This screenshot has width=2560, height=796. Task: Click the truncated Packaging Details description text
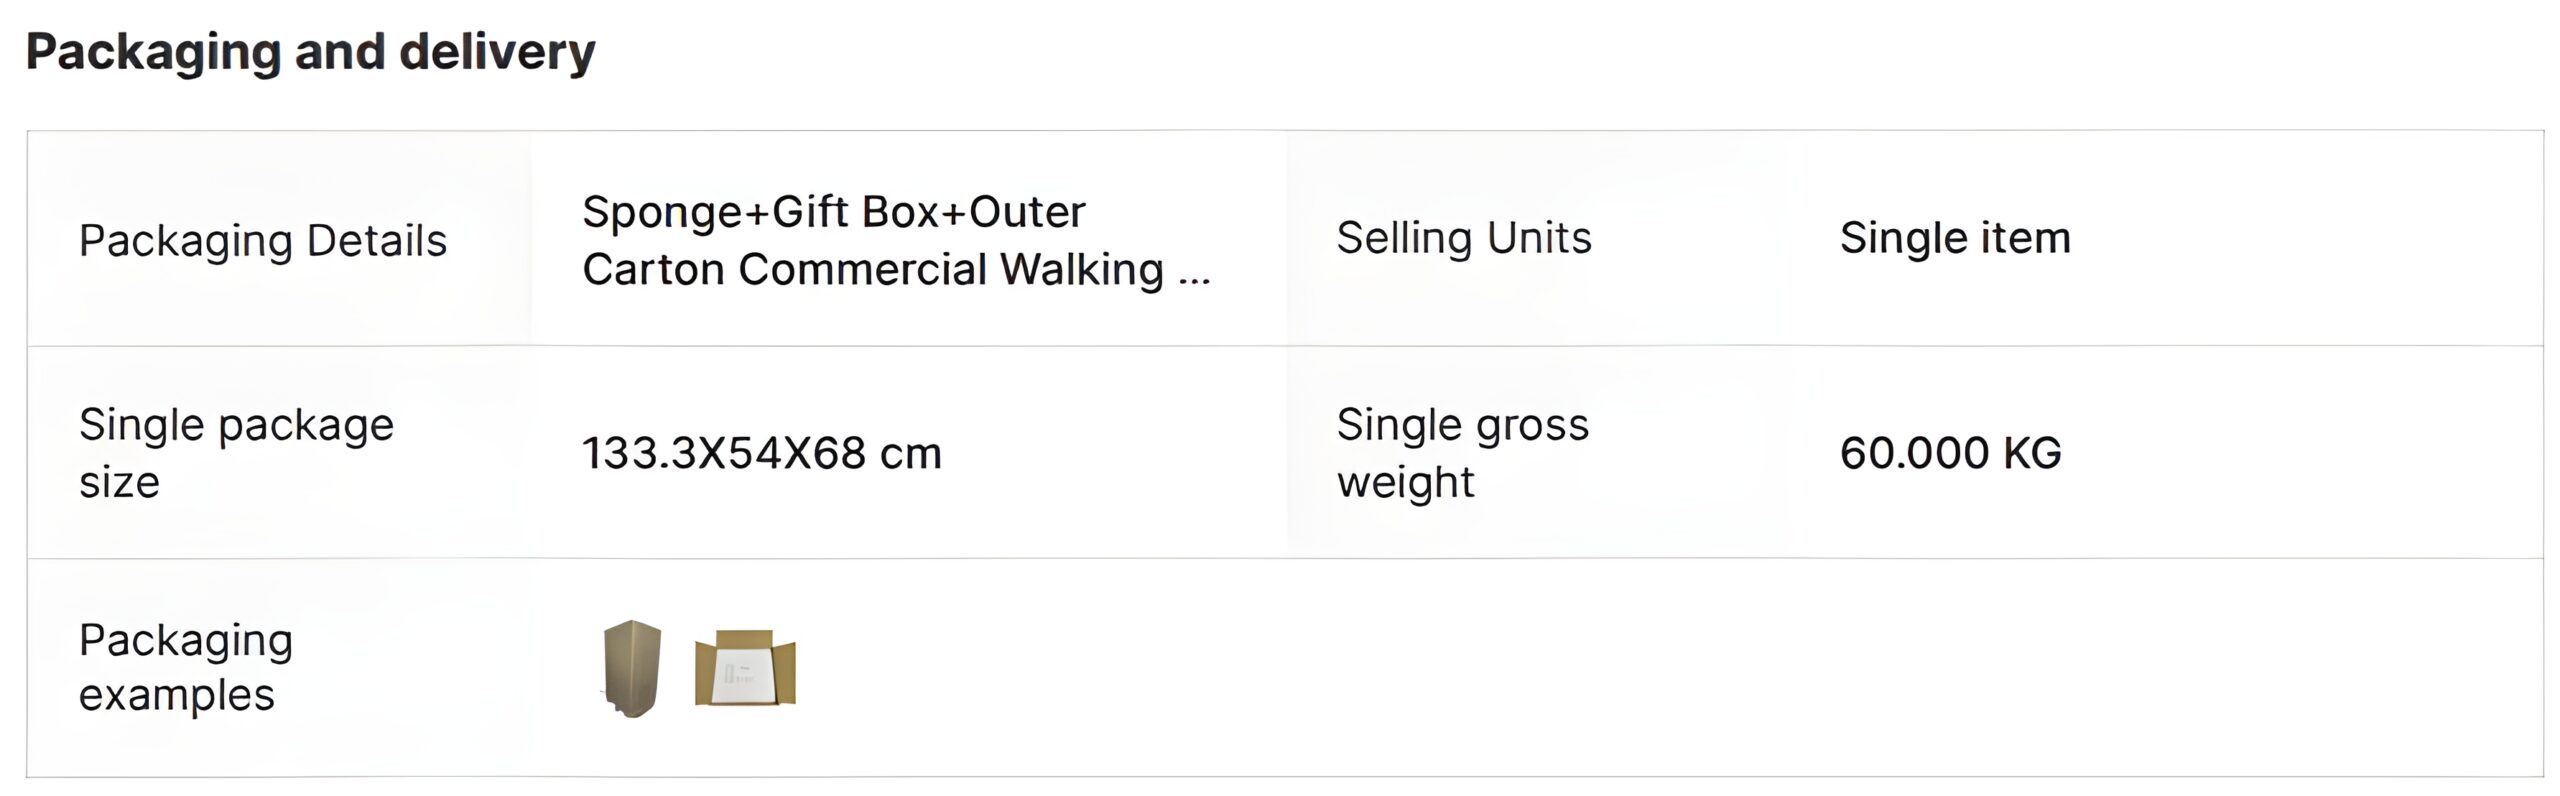click(896, 240)
